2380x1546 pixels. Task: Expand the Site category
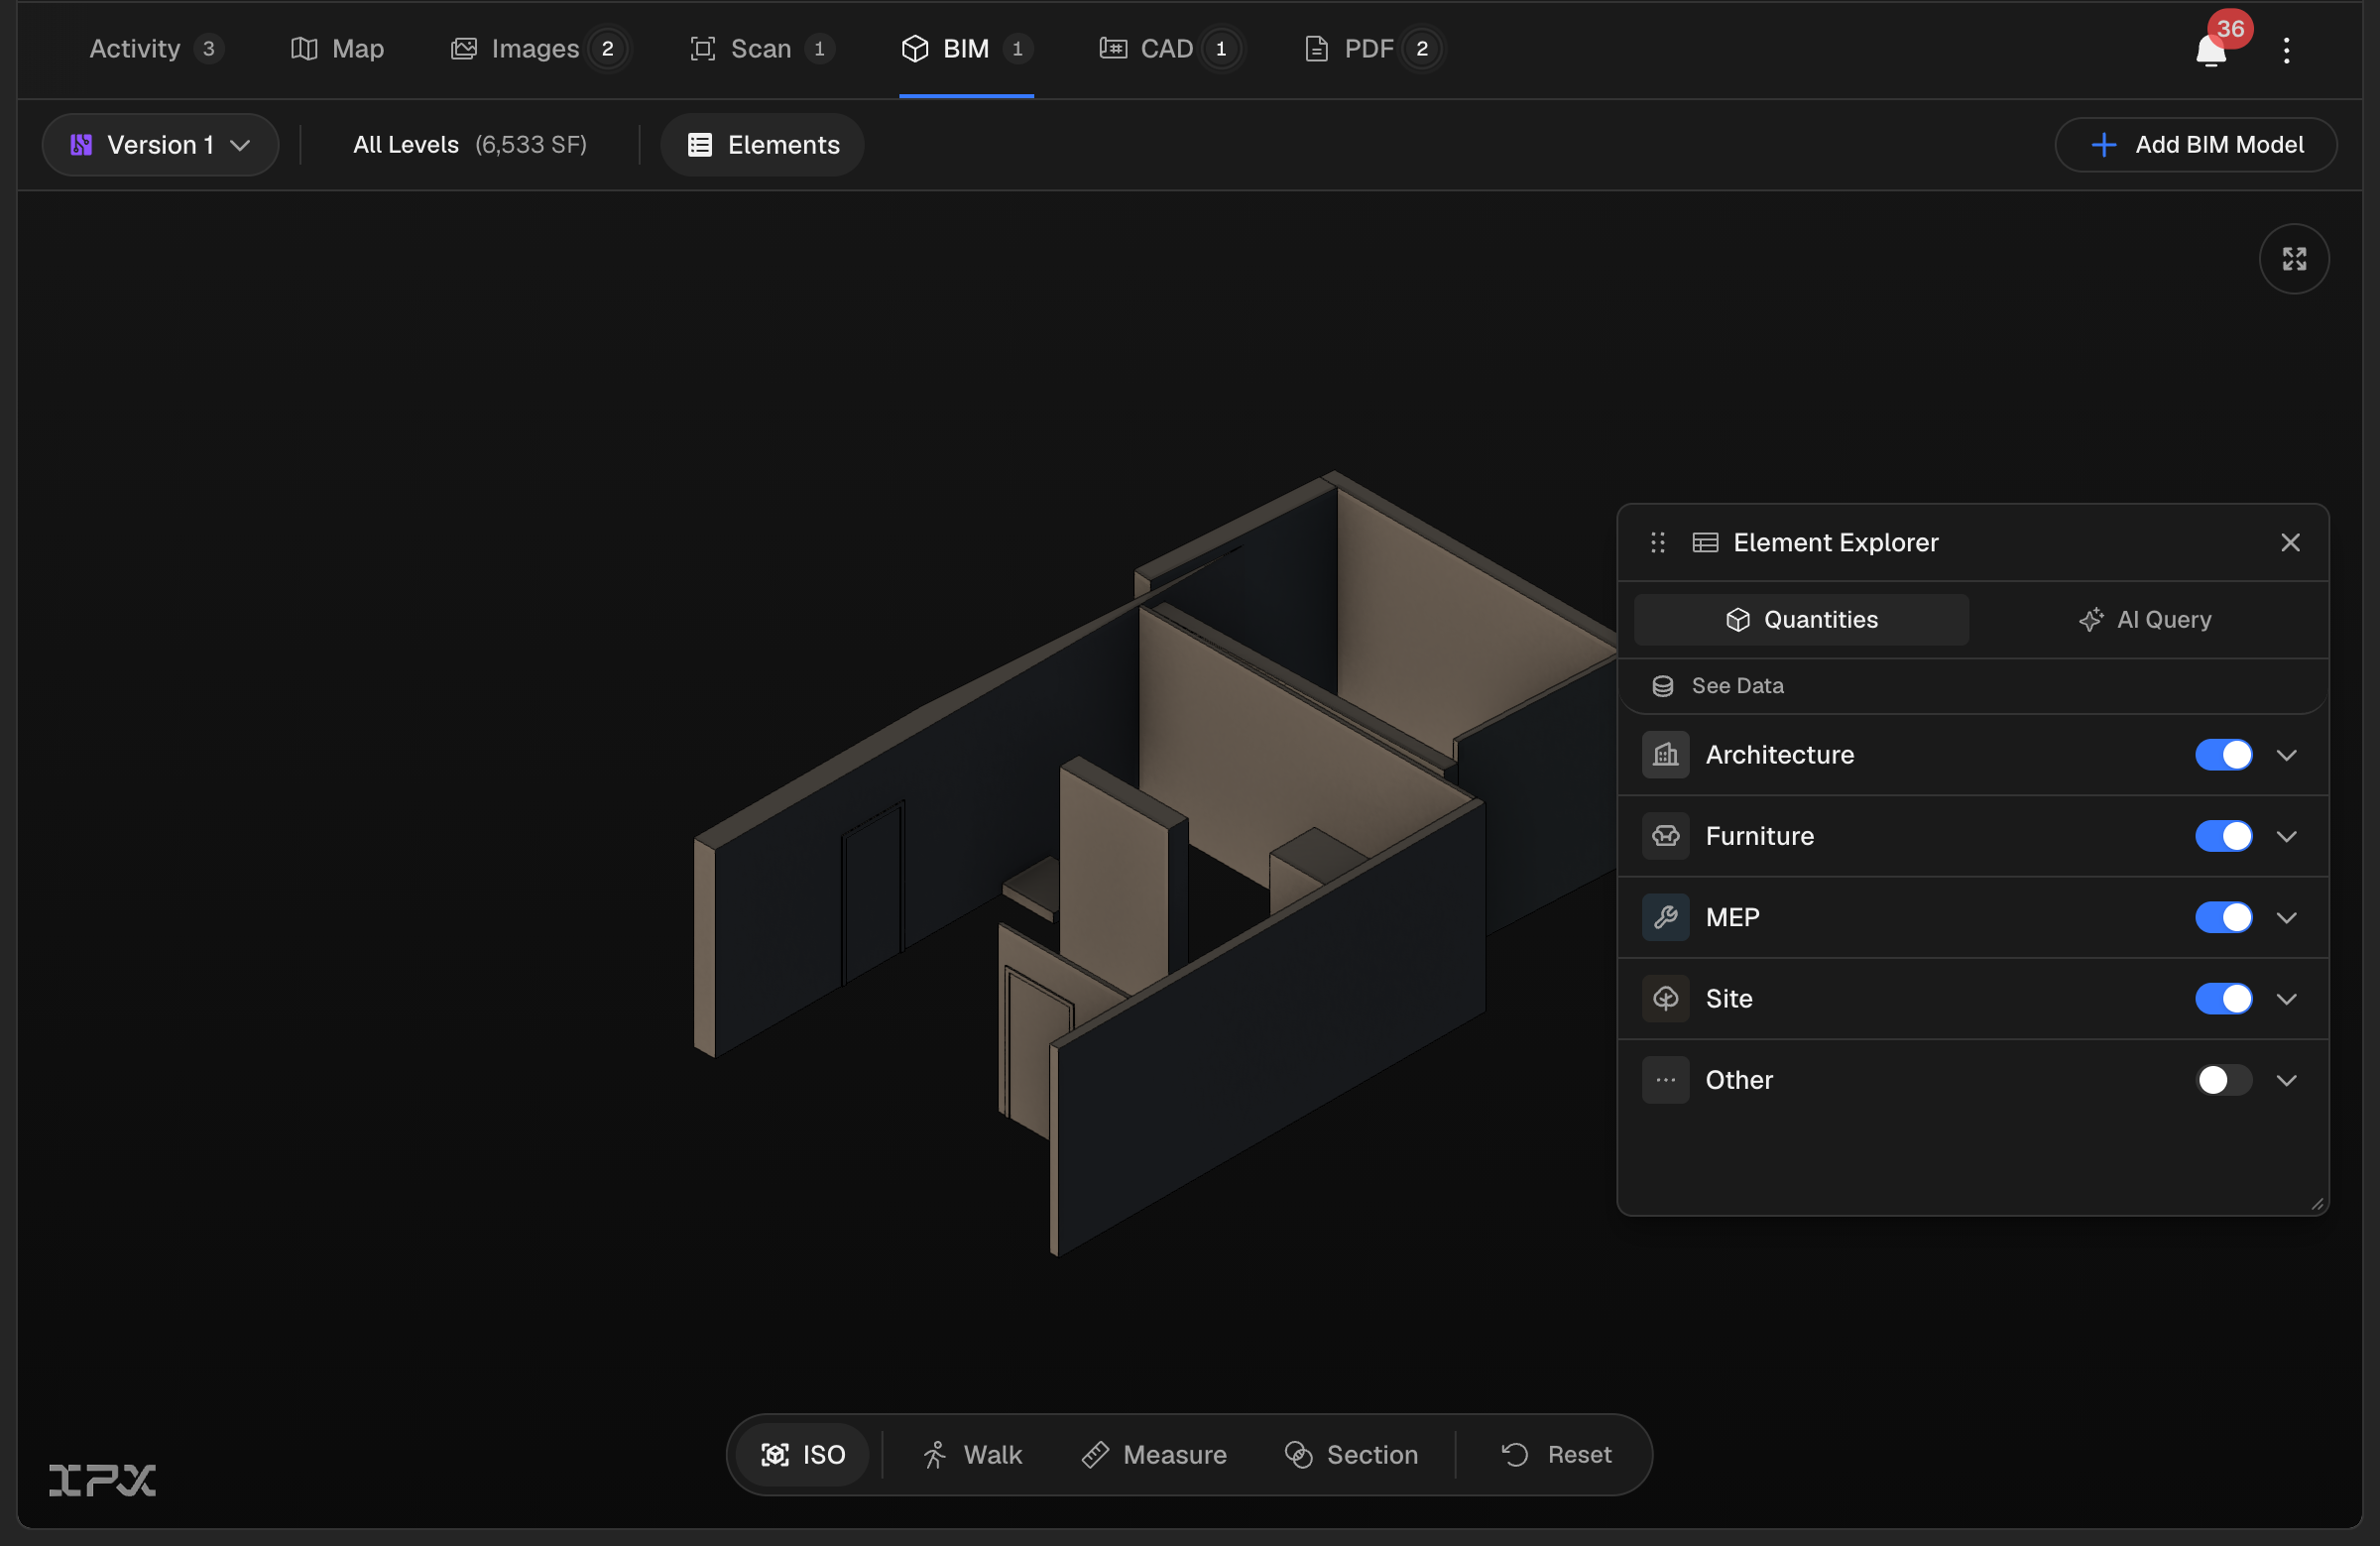[x=2287, y=998]
